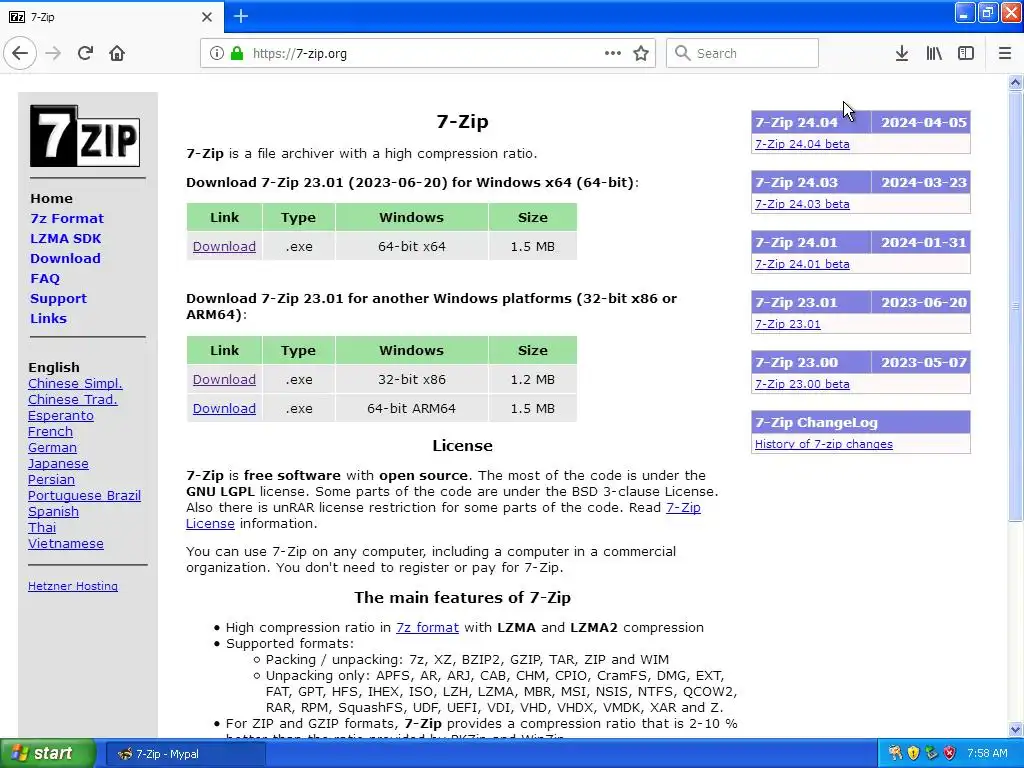Click the 7-Zip logo image
Viewport: 1024px width, 768px height.
click(85, 136)
